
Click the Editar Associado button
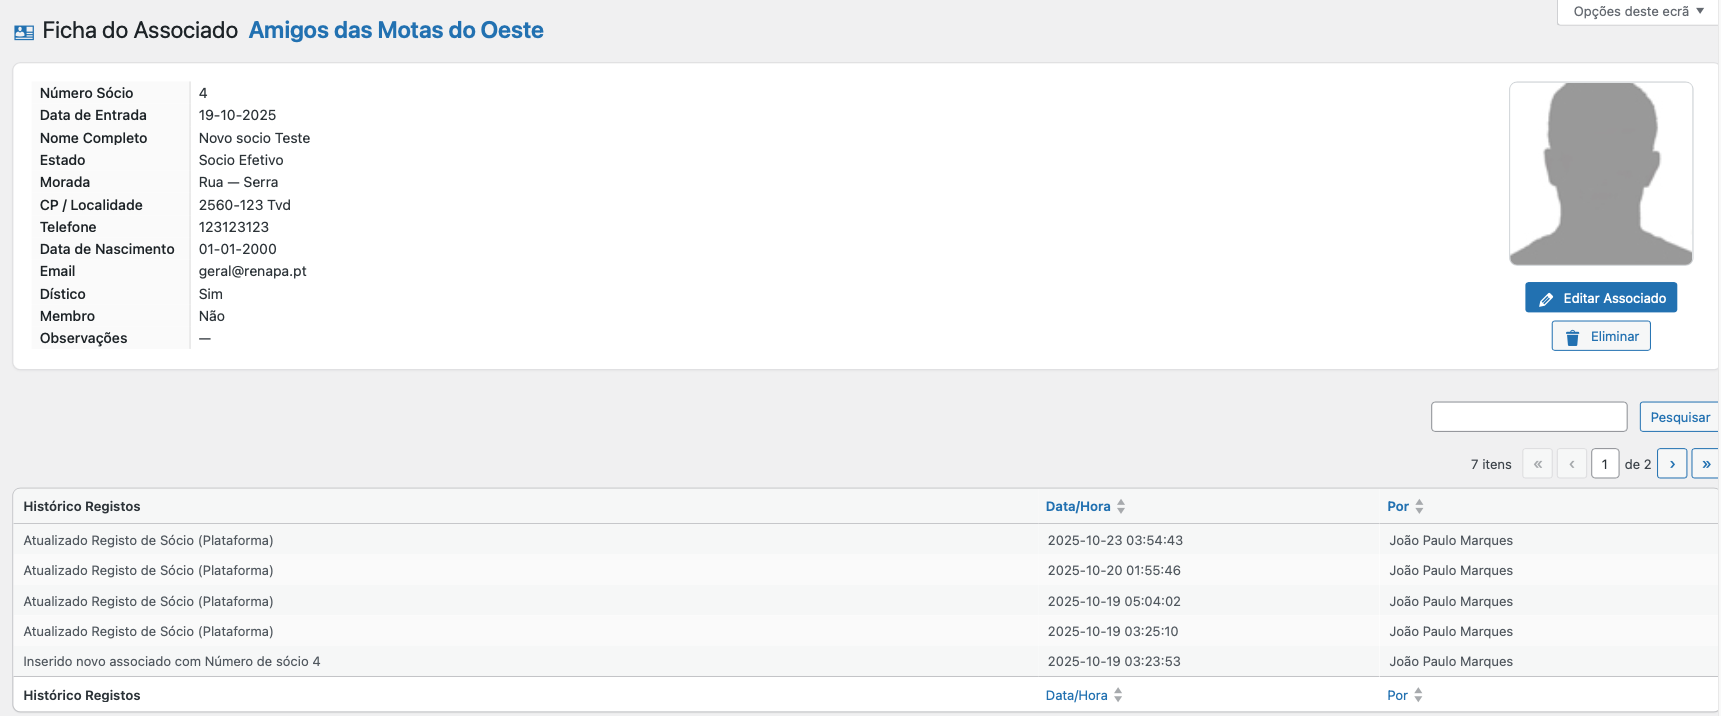(x=1601, y=298)
